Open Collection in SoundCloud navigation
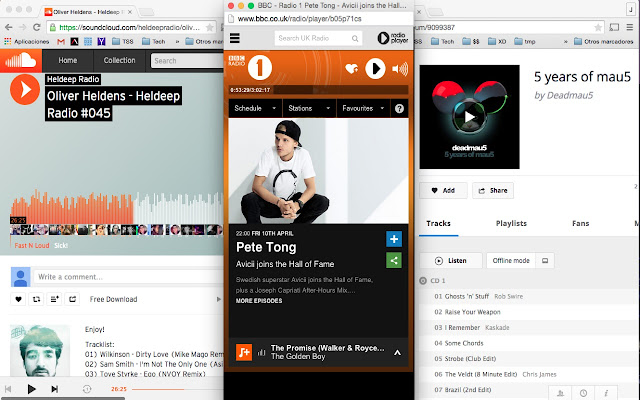 (119, 60)
